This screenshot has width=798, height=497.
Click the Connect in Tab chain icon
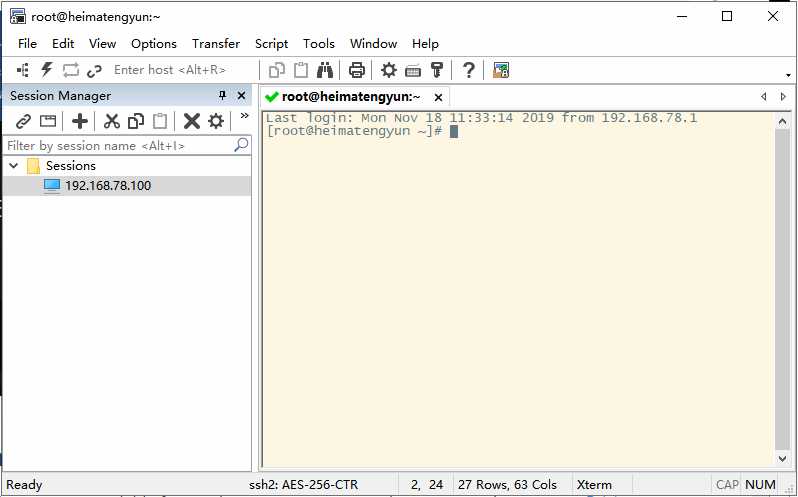coord(94,71)
